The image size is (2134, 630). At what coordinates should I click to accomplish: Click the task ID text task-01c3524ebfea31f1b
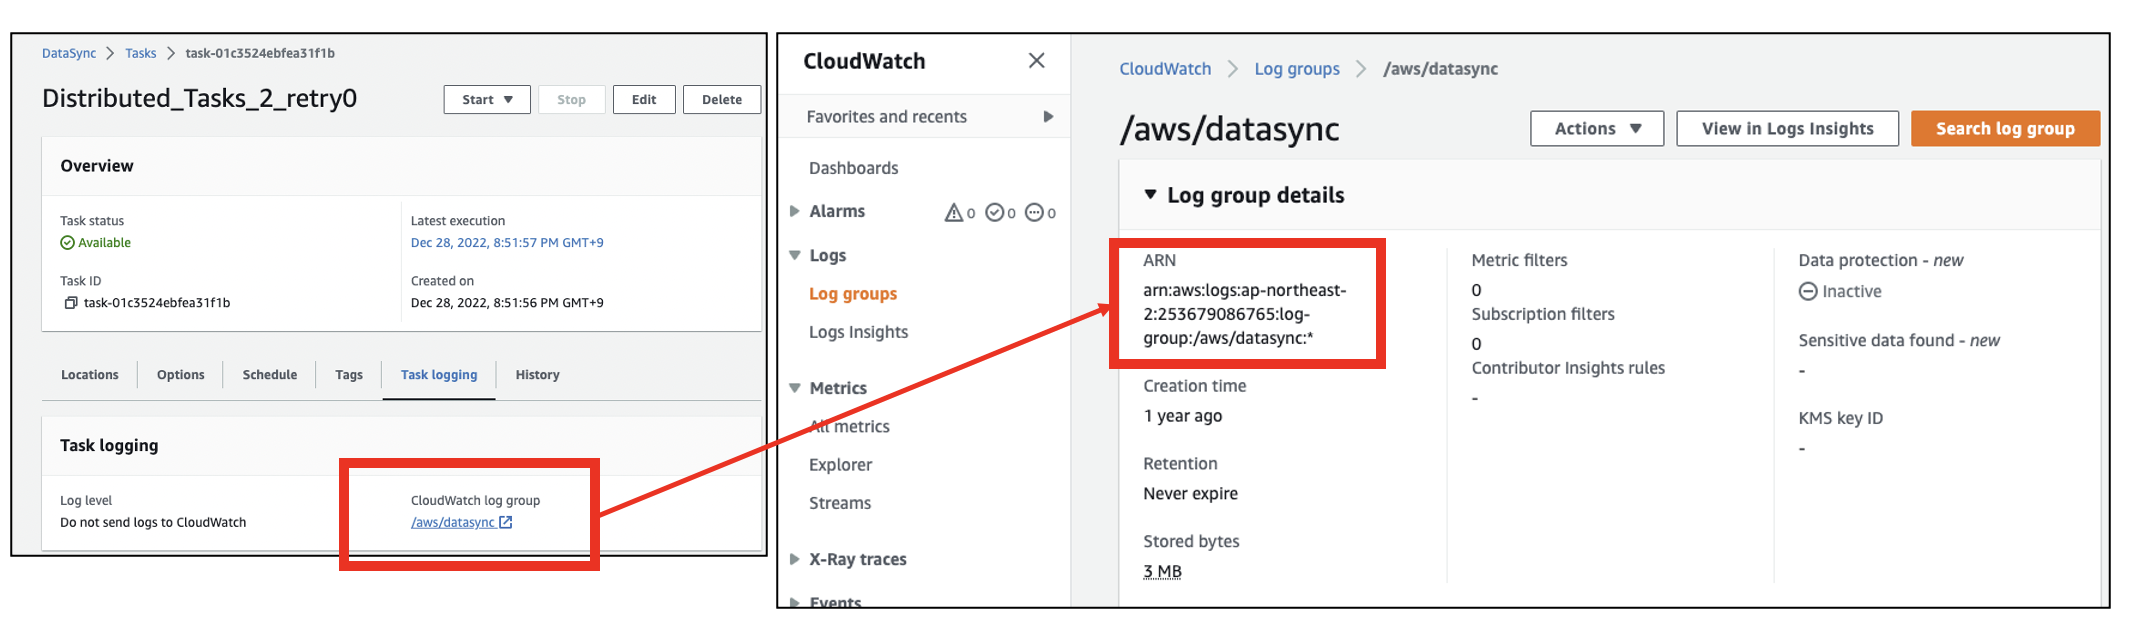tap(157, 303)
